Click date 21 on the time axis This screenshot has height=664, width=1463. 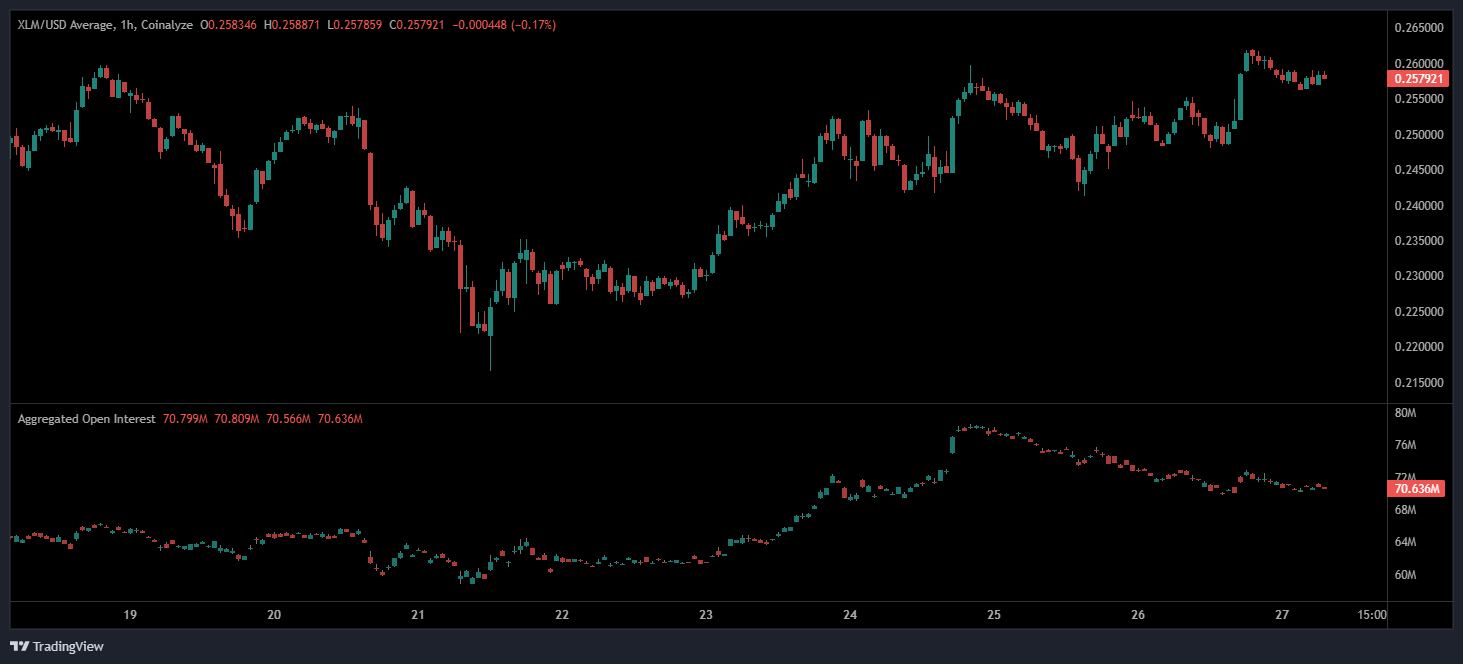418,615
